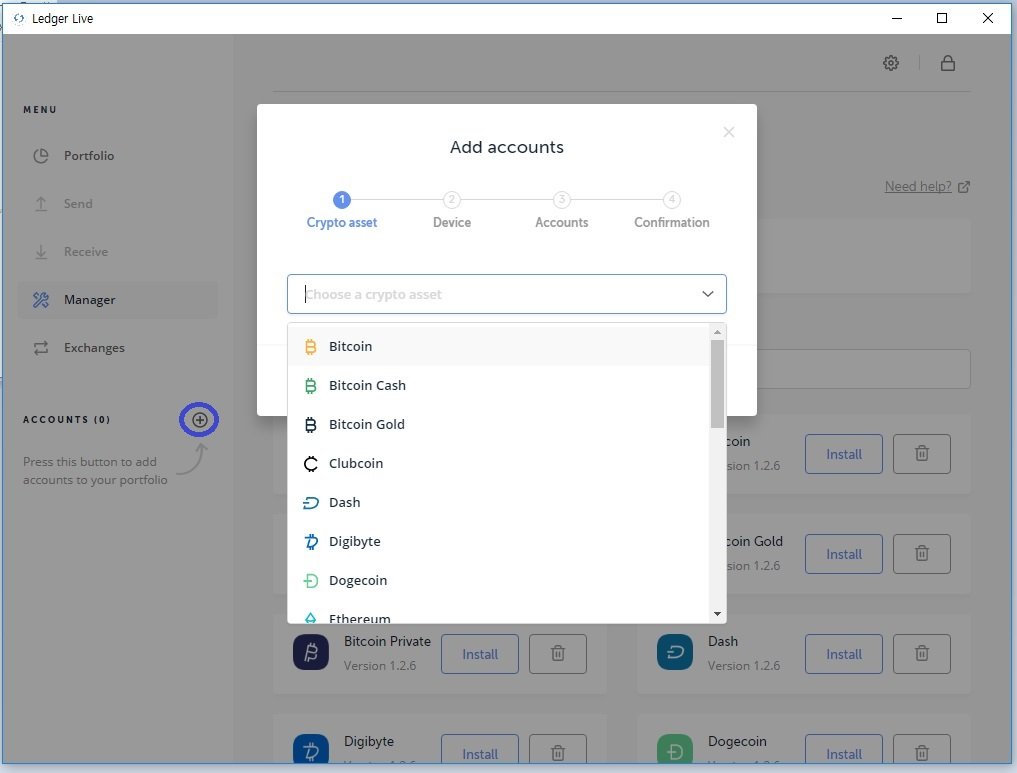Uninstall Bitcoin Private with trash button
This screenshot has height=773, width=1017.
(558, 654)
